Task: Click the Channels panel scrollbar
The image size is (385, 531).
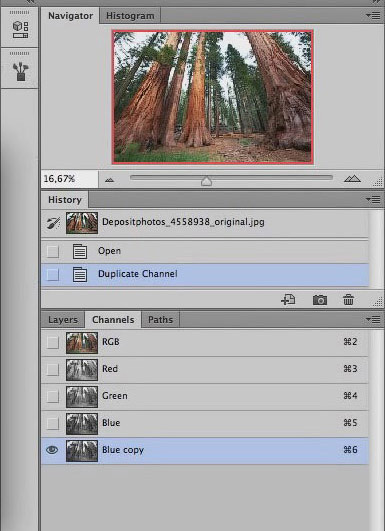Action: (376, 430)
